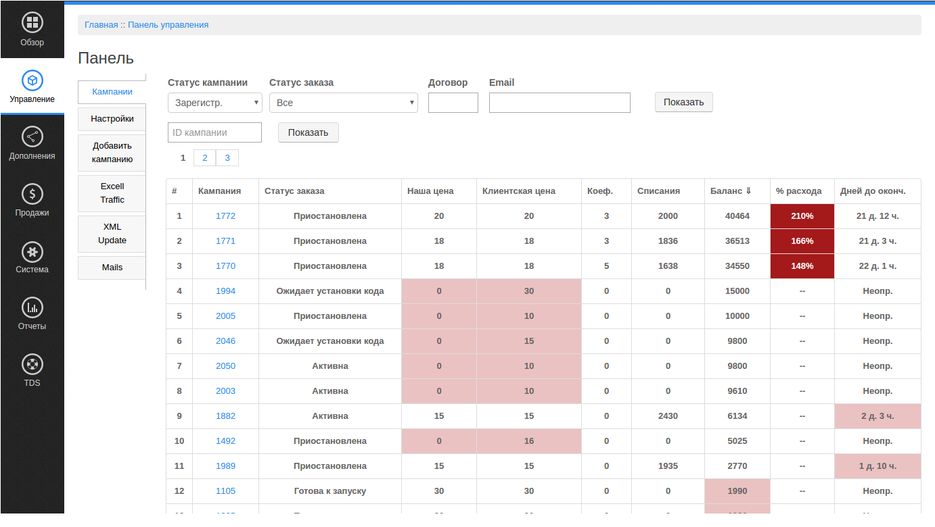Open campaign 1771
Image resolution: width=935 pixels, height=527 pixels.
pyautogui.click(x=225, y=241)
